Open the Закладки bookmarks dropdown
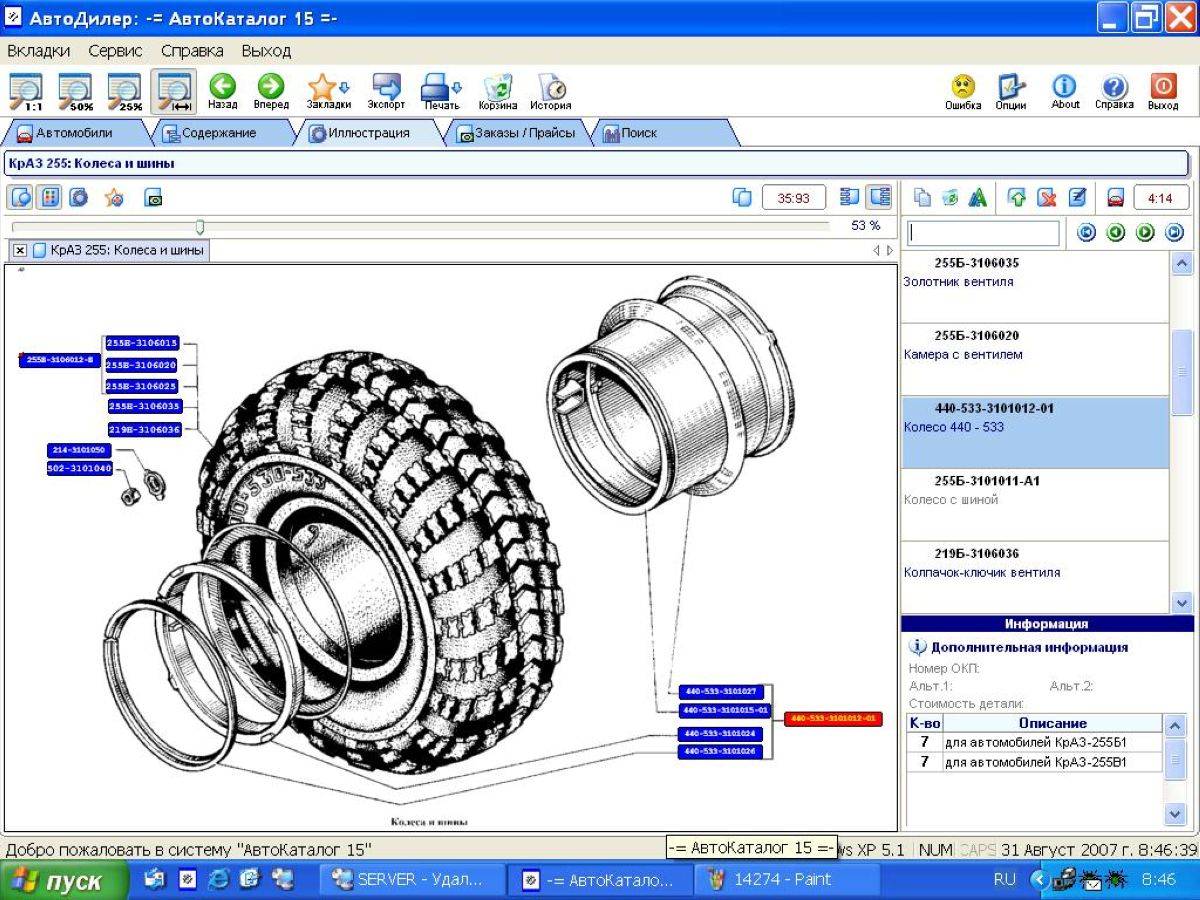1200x900 pixels. pos(328,91)
